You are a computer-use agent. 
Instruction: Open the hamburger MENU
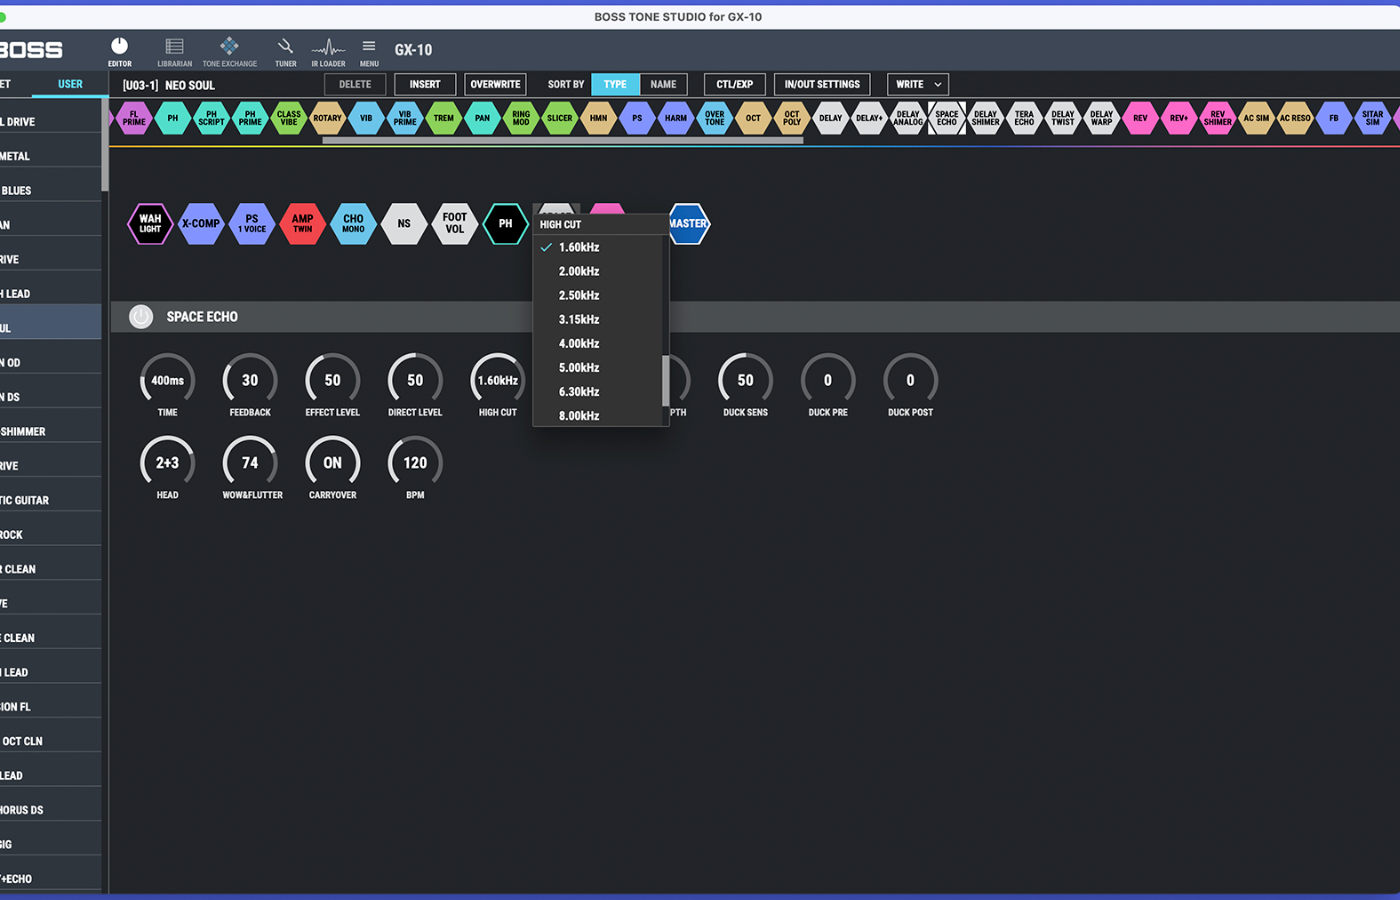point(369,51)
